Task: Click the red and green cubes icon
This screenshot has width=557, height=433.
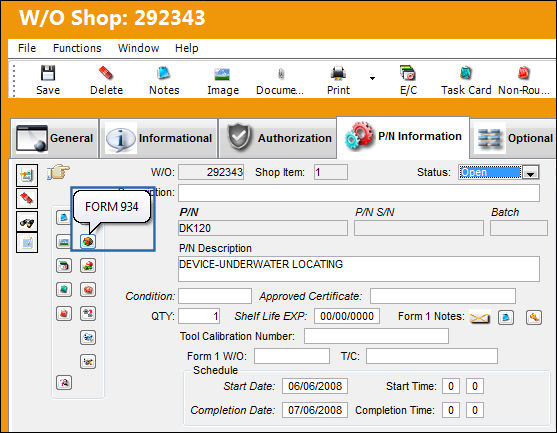Action: [x=88, y=266]
